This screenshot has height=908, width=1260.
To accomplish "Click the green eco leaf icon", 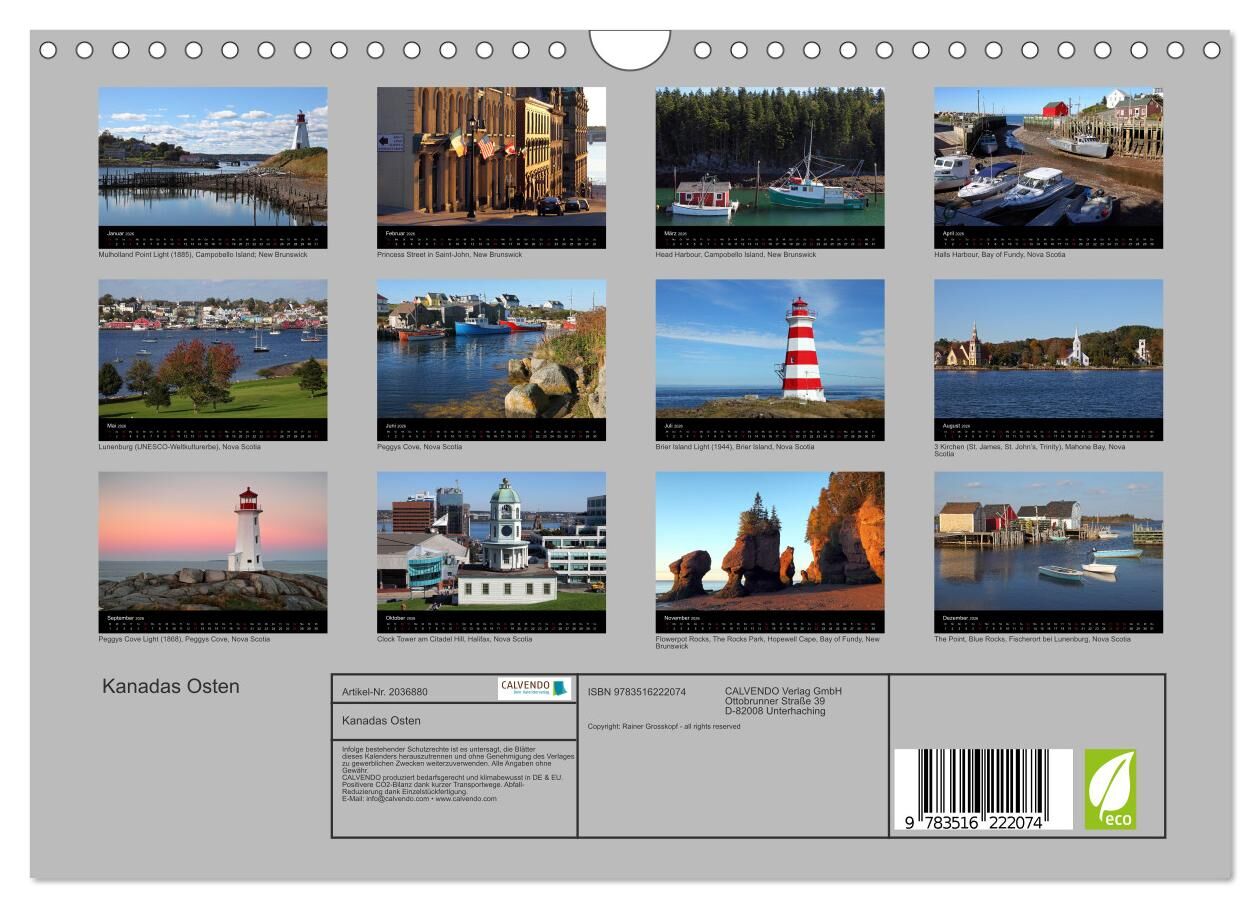I will click(1110, 789).
